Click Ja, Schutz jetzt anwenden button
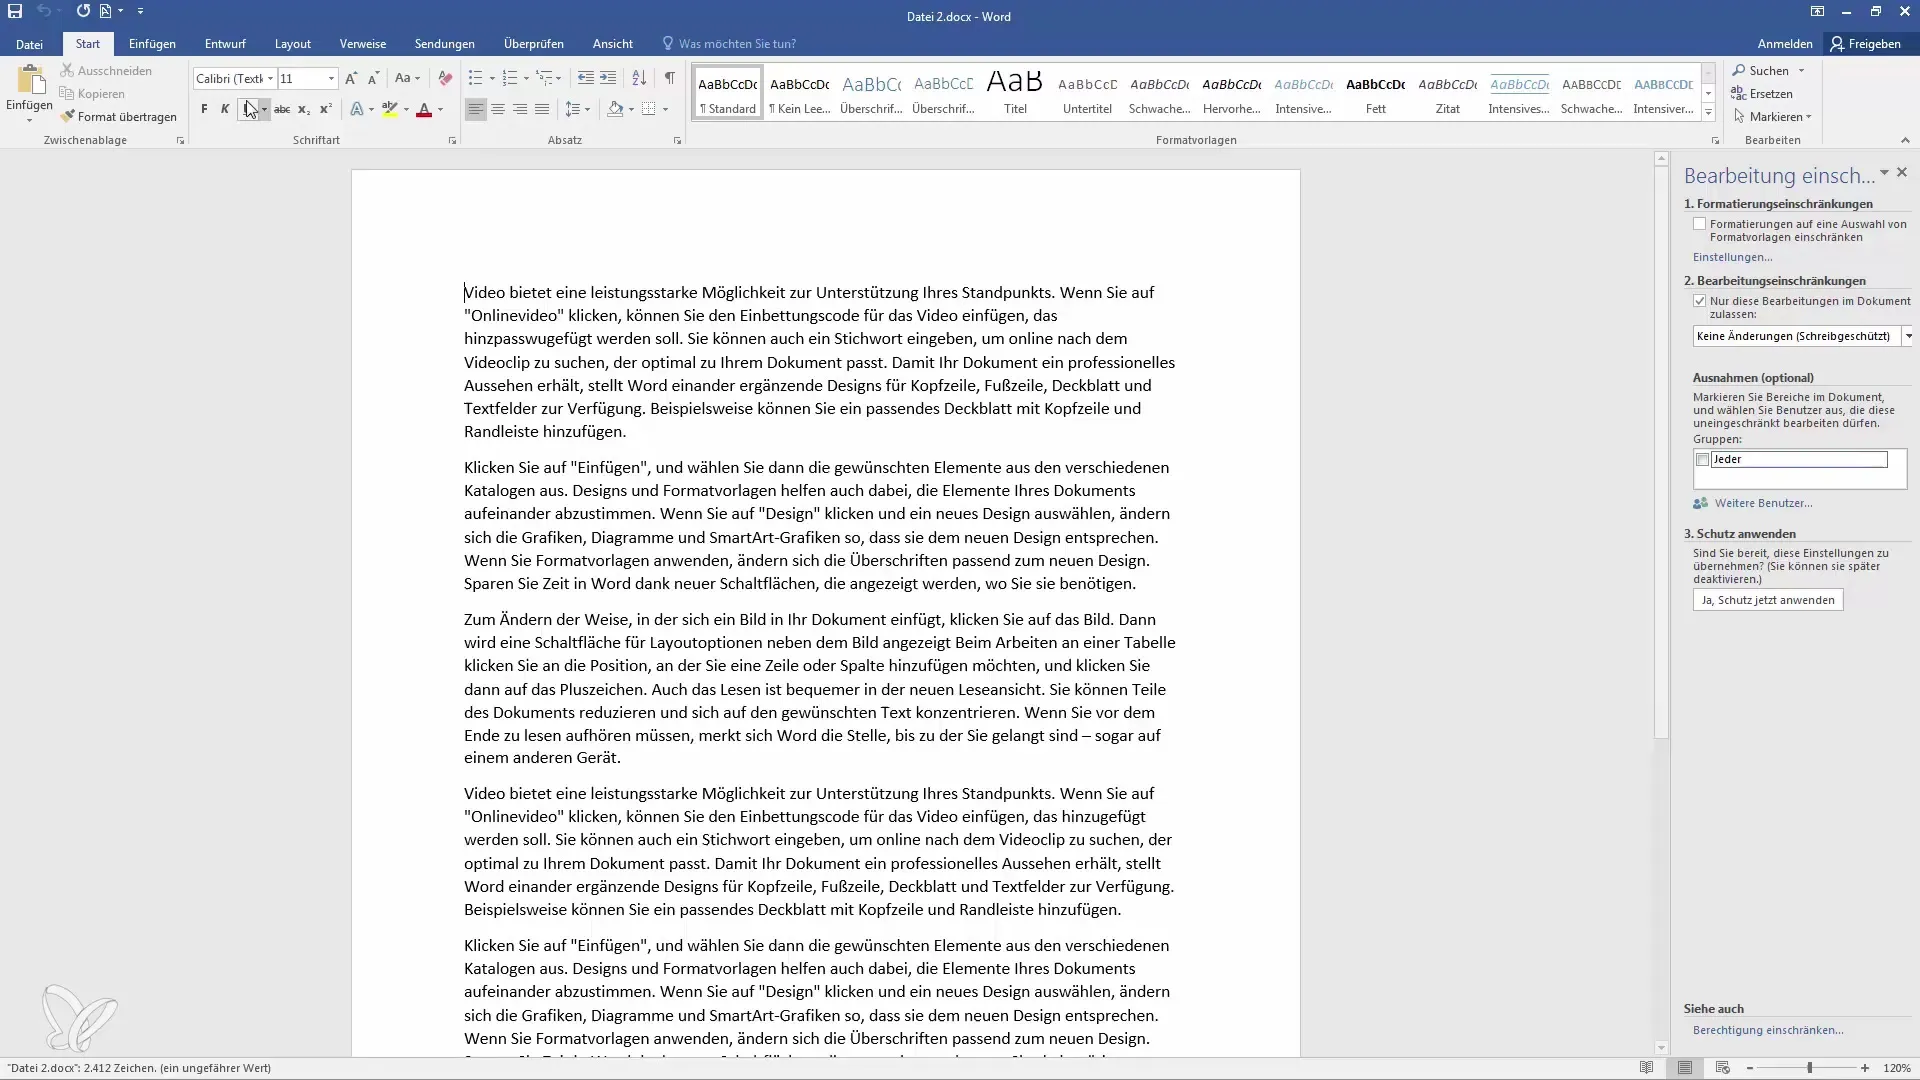This screenshot has height=1080, width=1920. 1768,600
